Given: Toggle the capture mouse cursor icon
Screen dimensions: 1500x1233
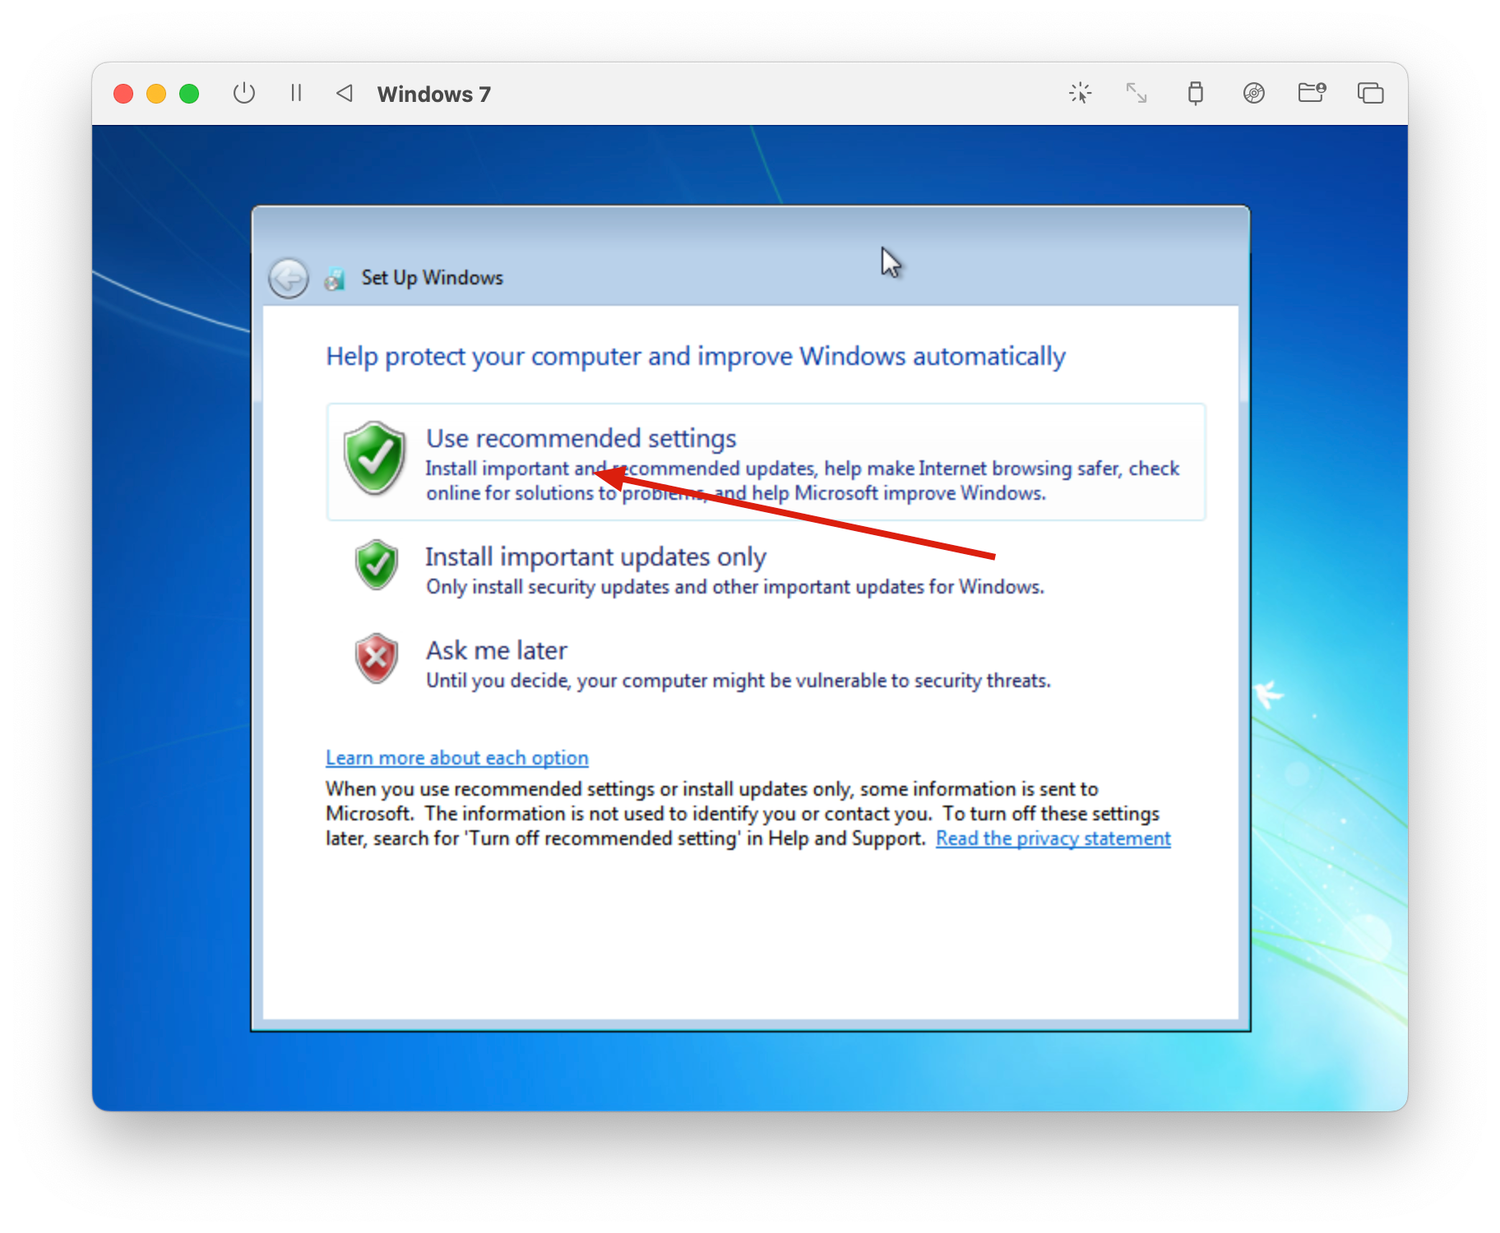Looking at the screenshot, I should 1080,93.
